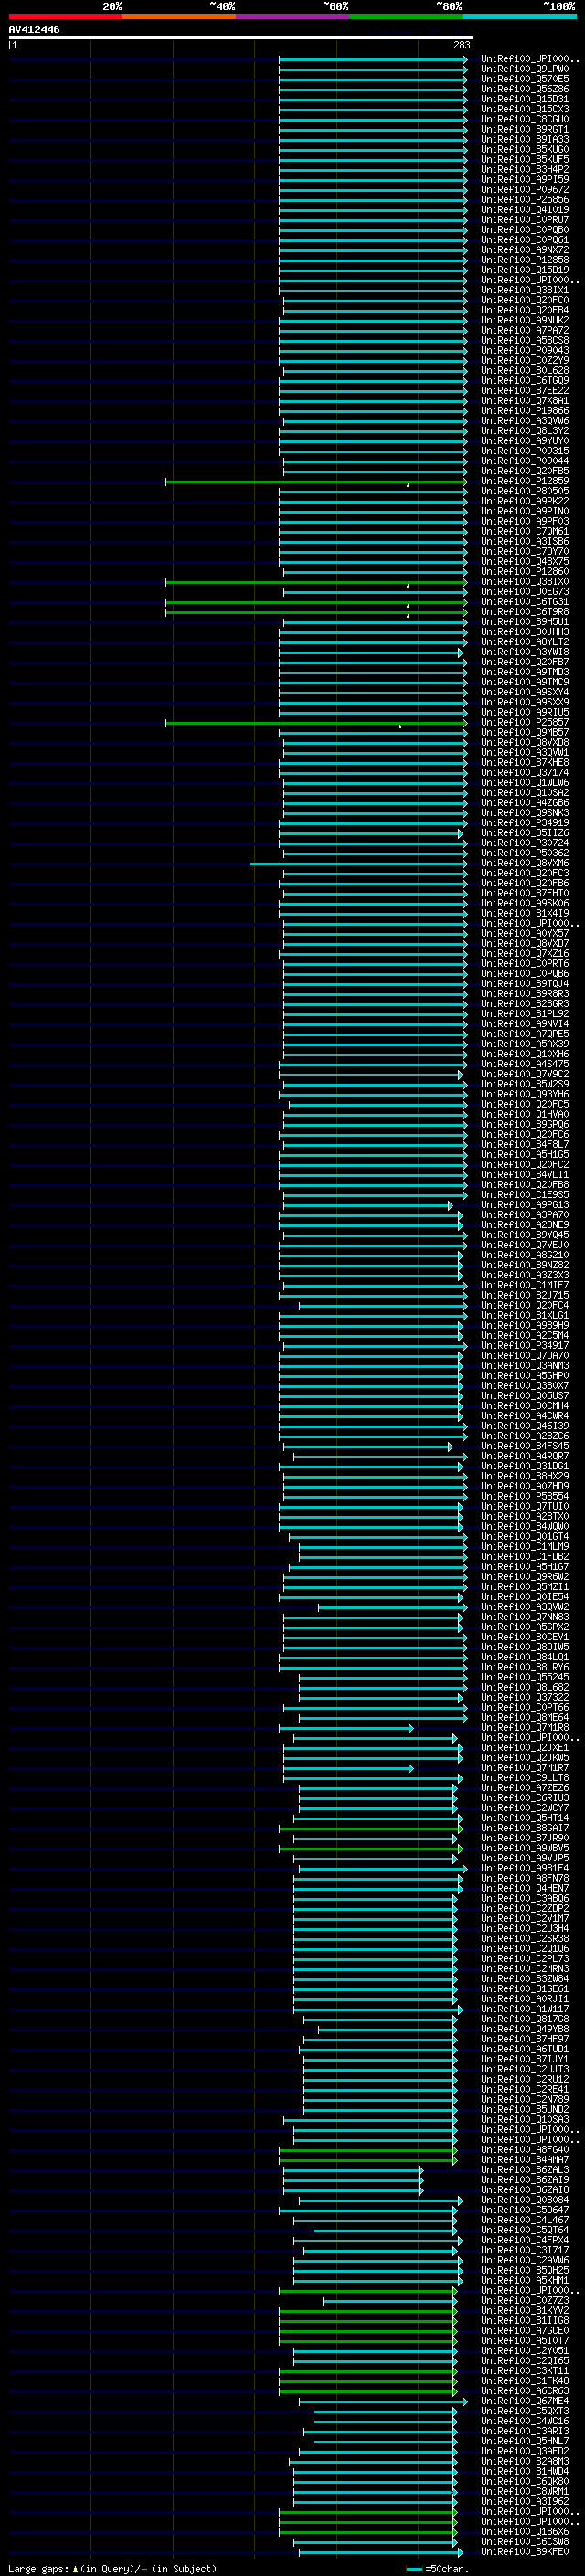Select the UniRef100_Q46I39 label
Viewport: 585px width, 2576px height.
click(525, 1426)
